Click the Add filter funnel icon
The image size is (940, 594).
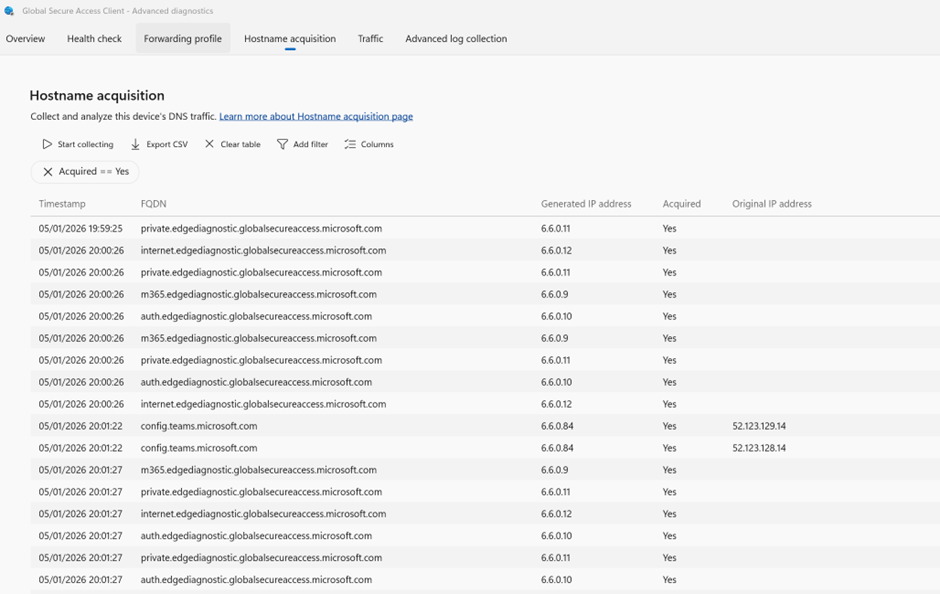[282, 144]
